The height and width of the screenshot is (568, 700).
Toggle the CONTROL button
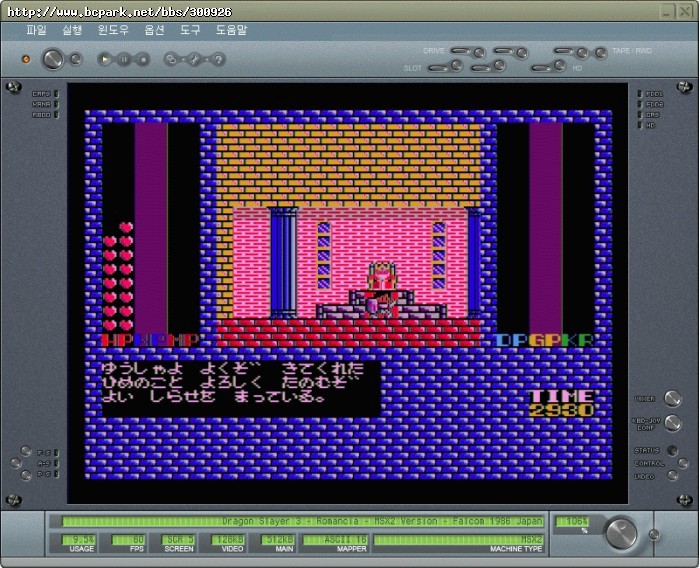pos(683,463)
